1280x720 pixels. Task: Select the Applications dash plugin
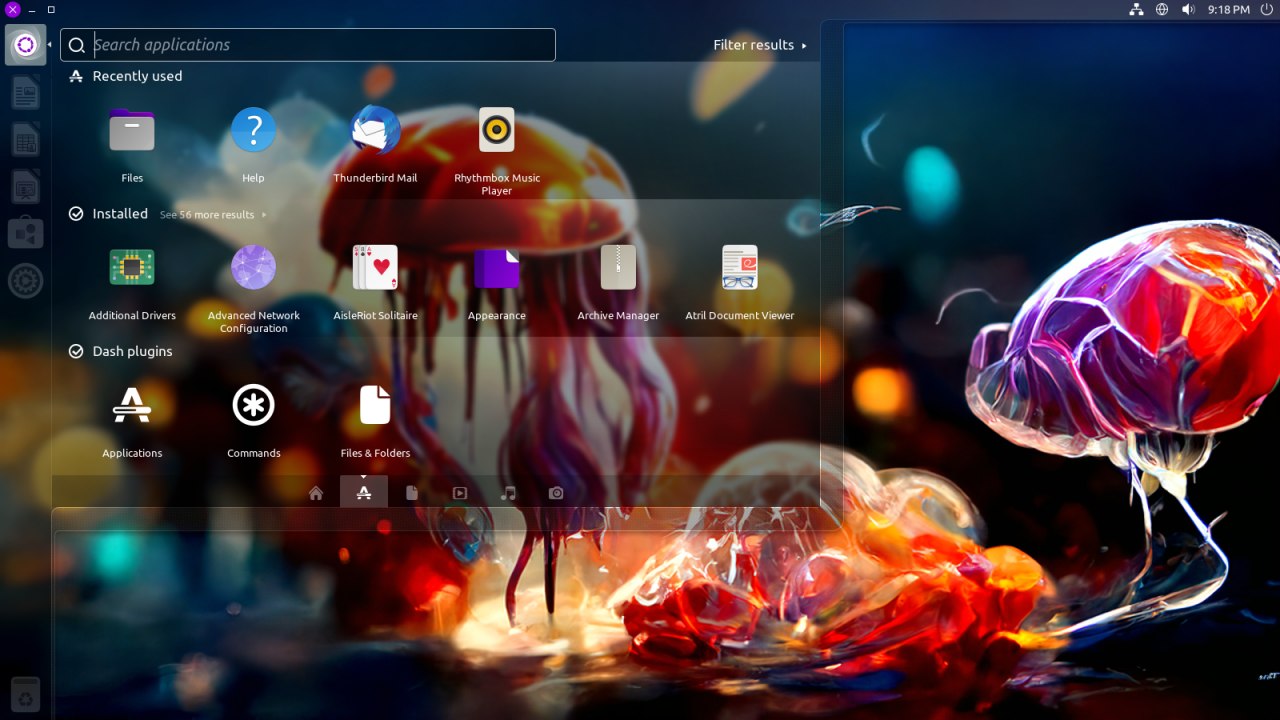point(132,406)
